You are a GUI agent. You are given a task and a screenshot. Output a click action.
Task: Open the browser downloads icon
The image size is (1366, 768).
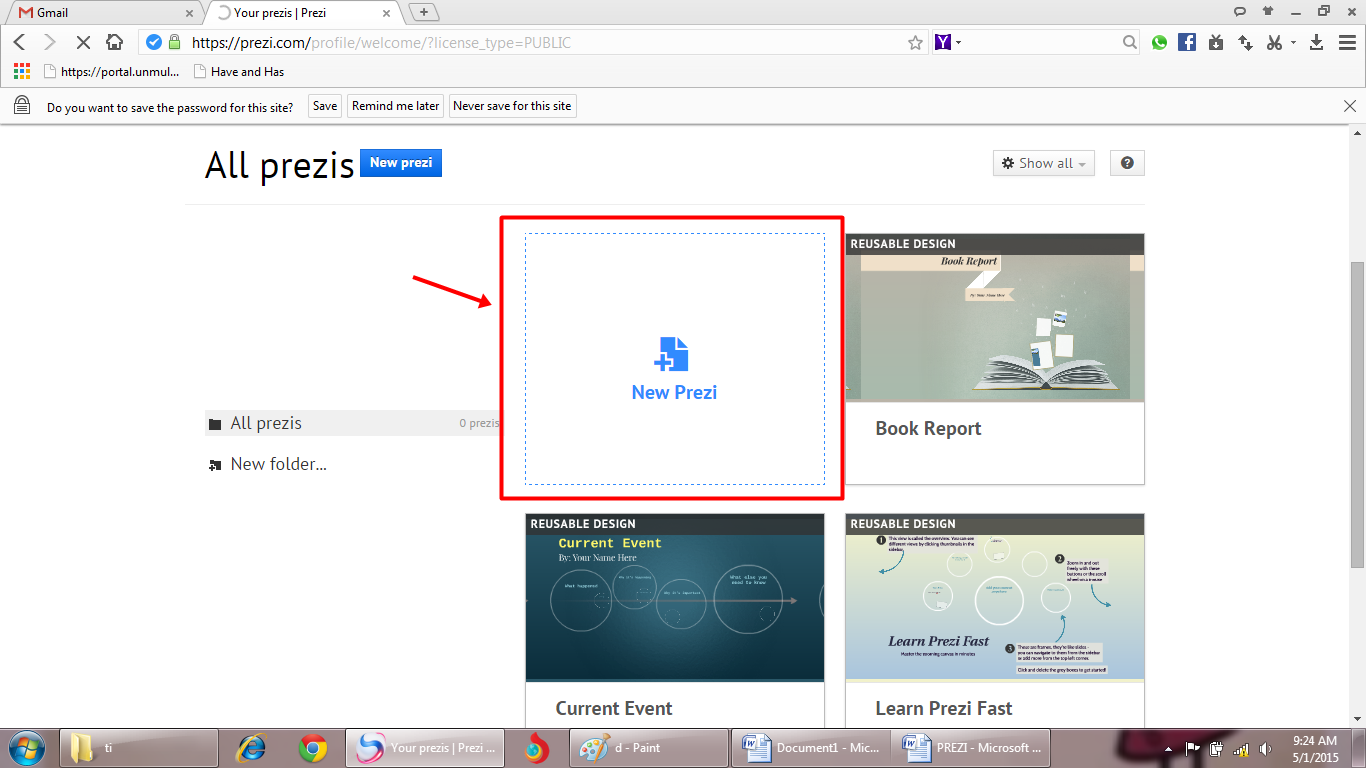(1317, 42)
